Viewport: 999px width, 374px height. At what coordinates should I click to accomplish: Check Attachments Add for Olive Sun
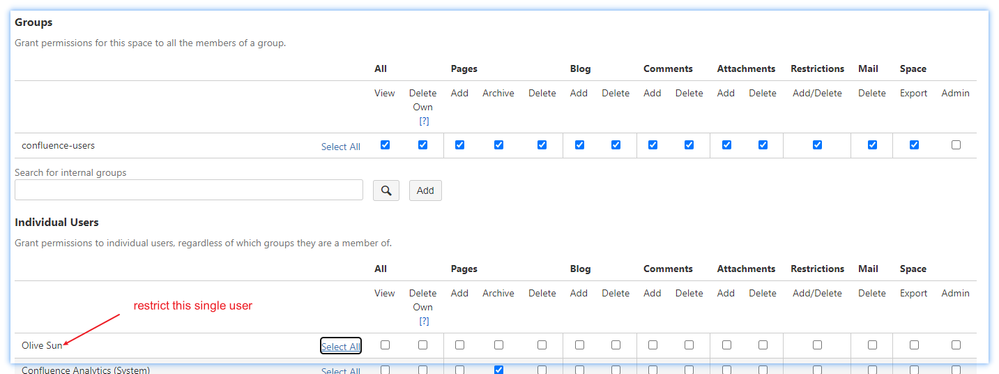pos(726,345)
